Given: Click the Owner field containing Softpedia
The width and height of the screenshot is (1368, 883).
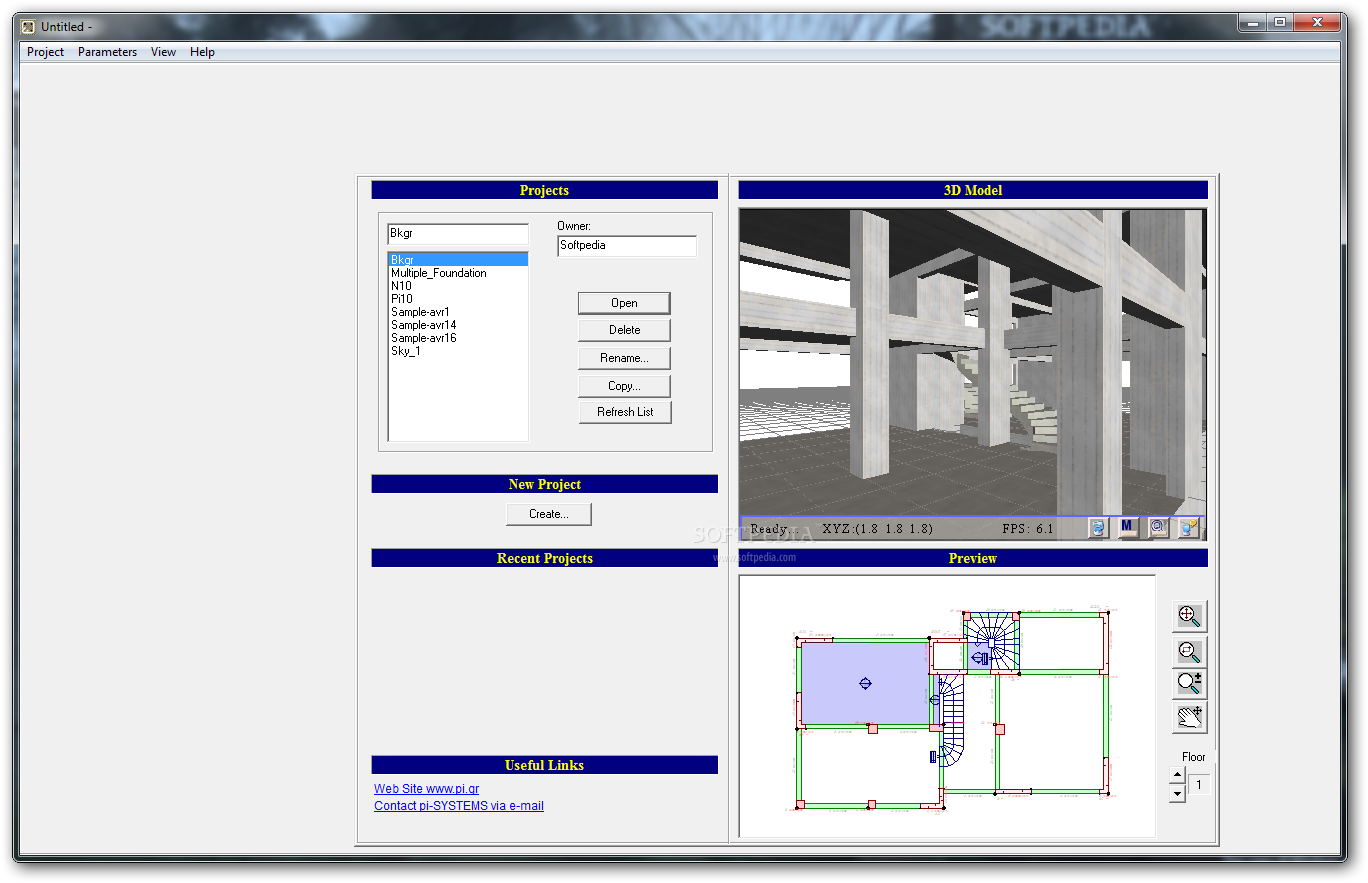Looking at the screenshot, I should [x=627, y=246].
